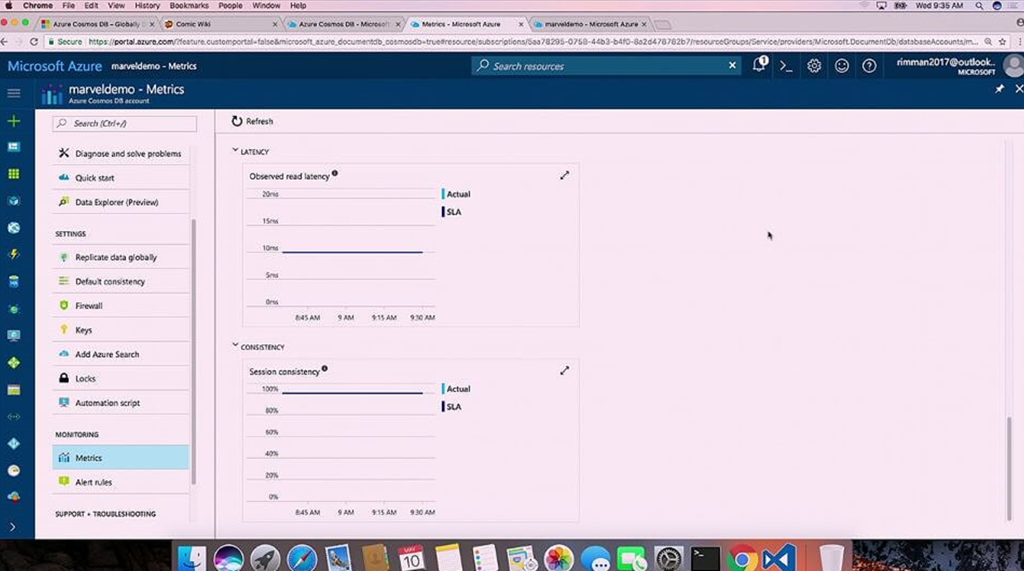Reload the page with the browser button
1024x571 pixels.
(x=34, y=42)
